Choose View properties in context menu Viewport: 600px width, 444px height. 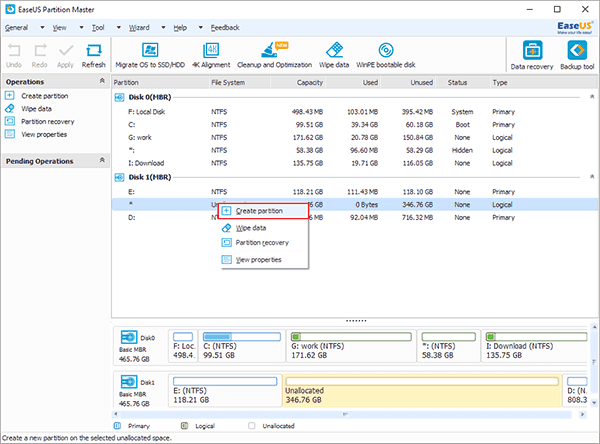coord(265,260)
